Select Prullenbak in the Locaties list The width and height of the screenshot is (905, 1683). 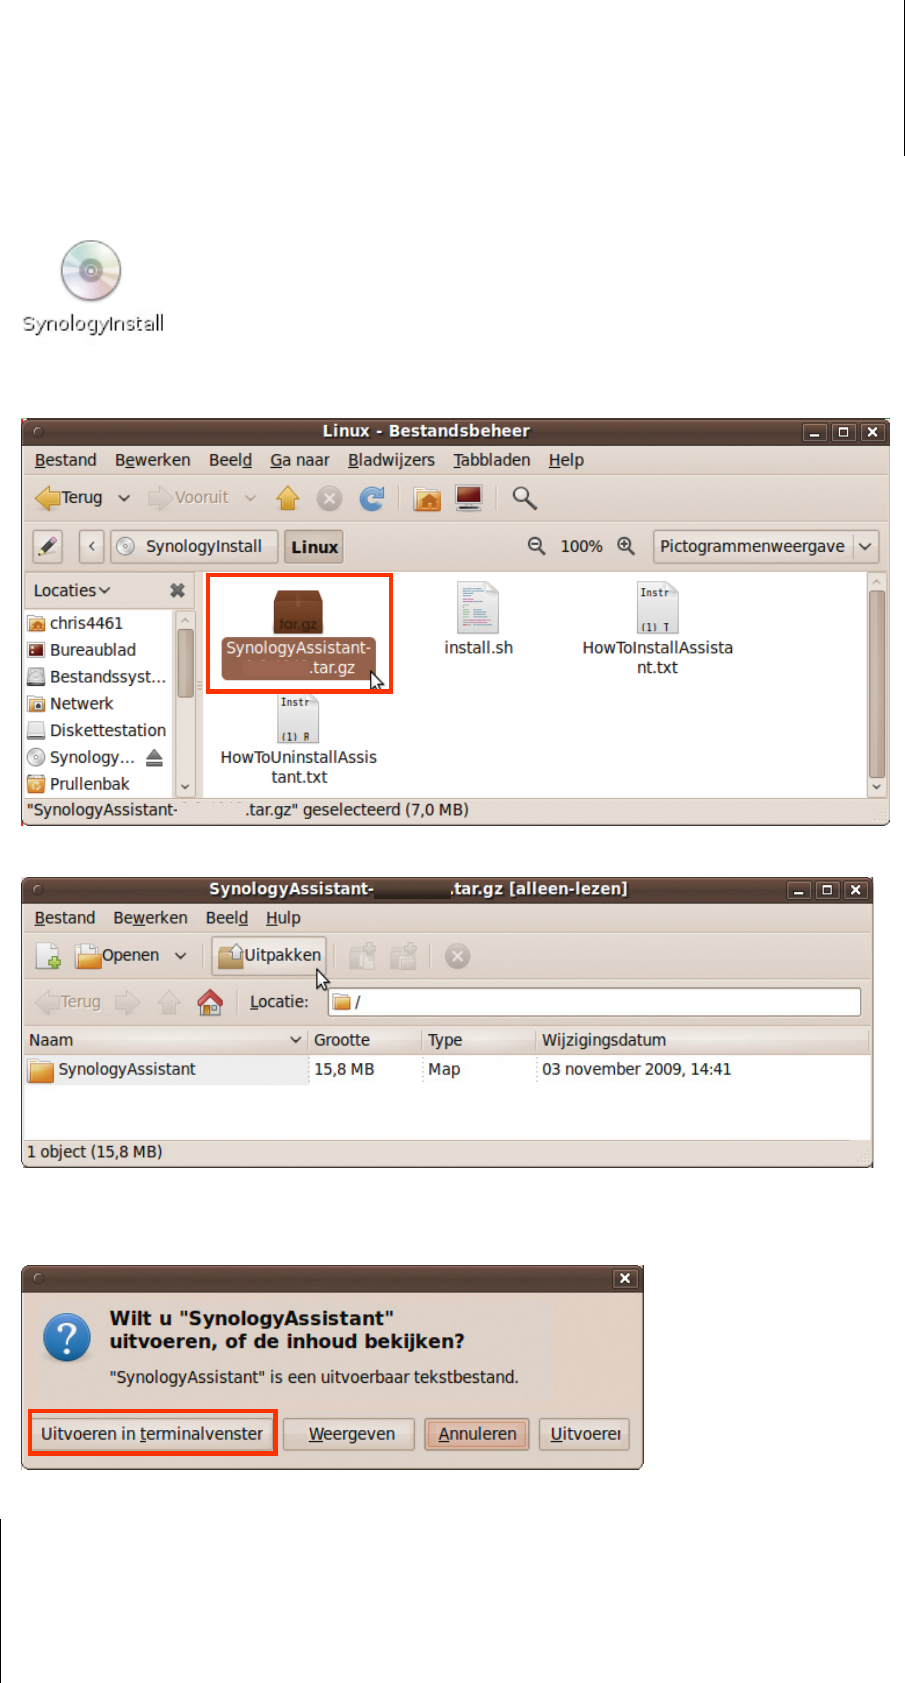[89, 784]
